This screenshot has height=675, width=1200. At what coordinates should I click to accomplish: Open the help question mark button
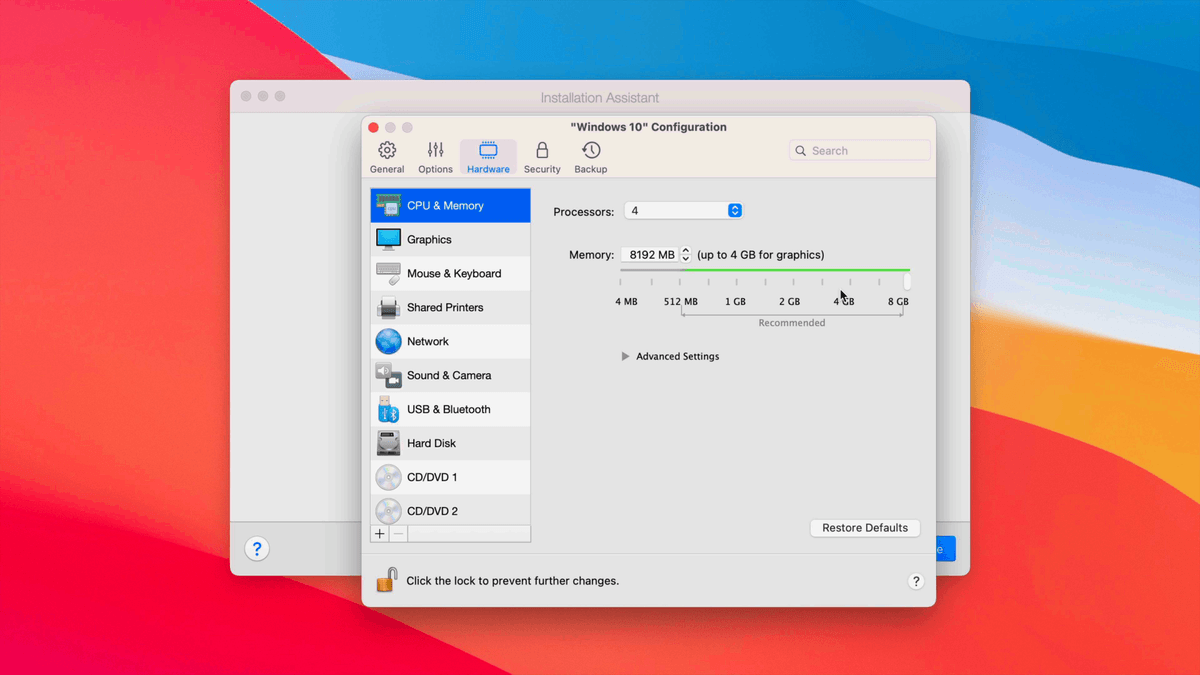[x=916, y=581]
